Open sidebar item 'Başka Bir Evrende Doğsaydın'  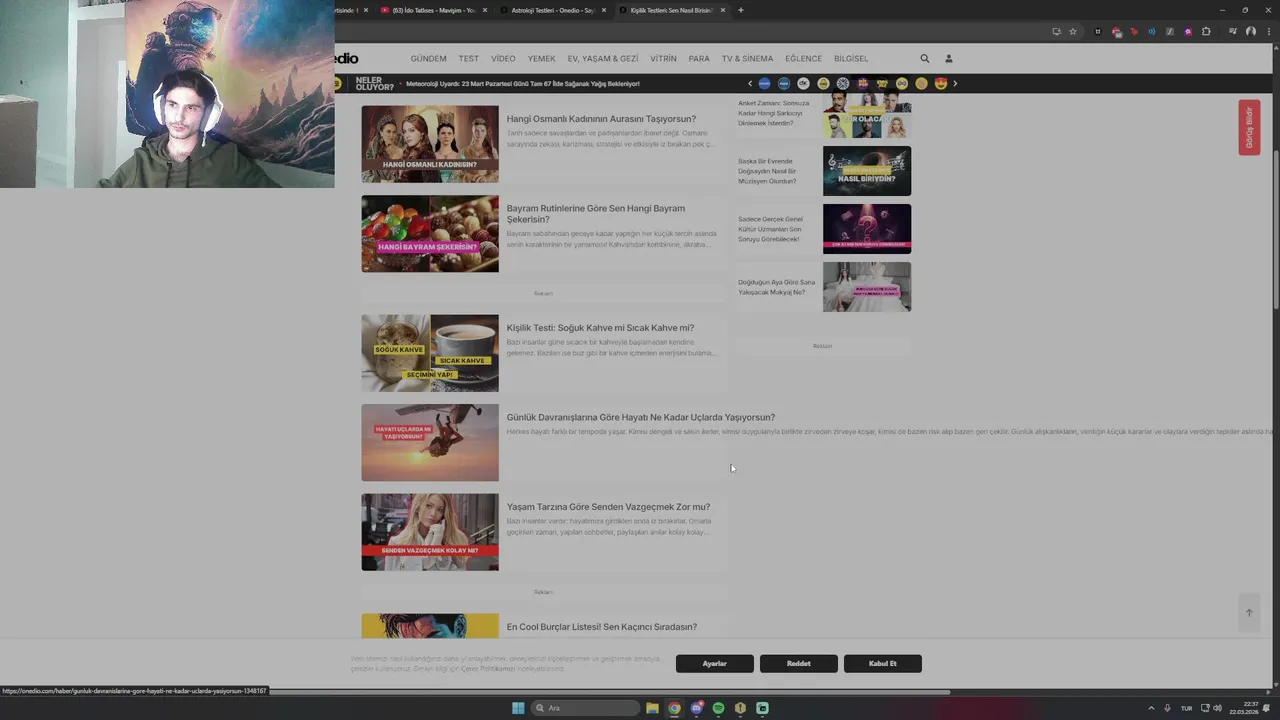(768, 171)
